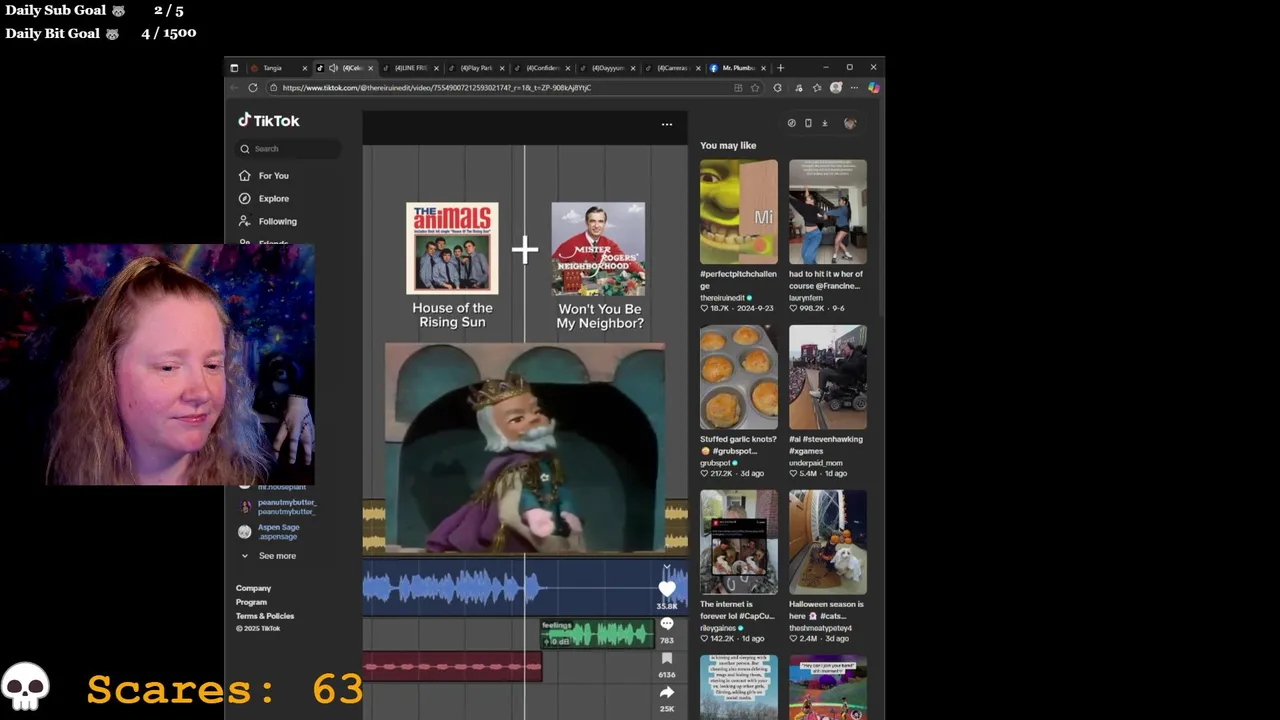Switch to the Tangia browser tab

click(x=272, y=68)
